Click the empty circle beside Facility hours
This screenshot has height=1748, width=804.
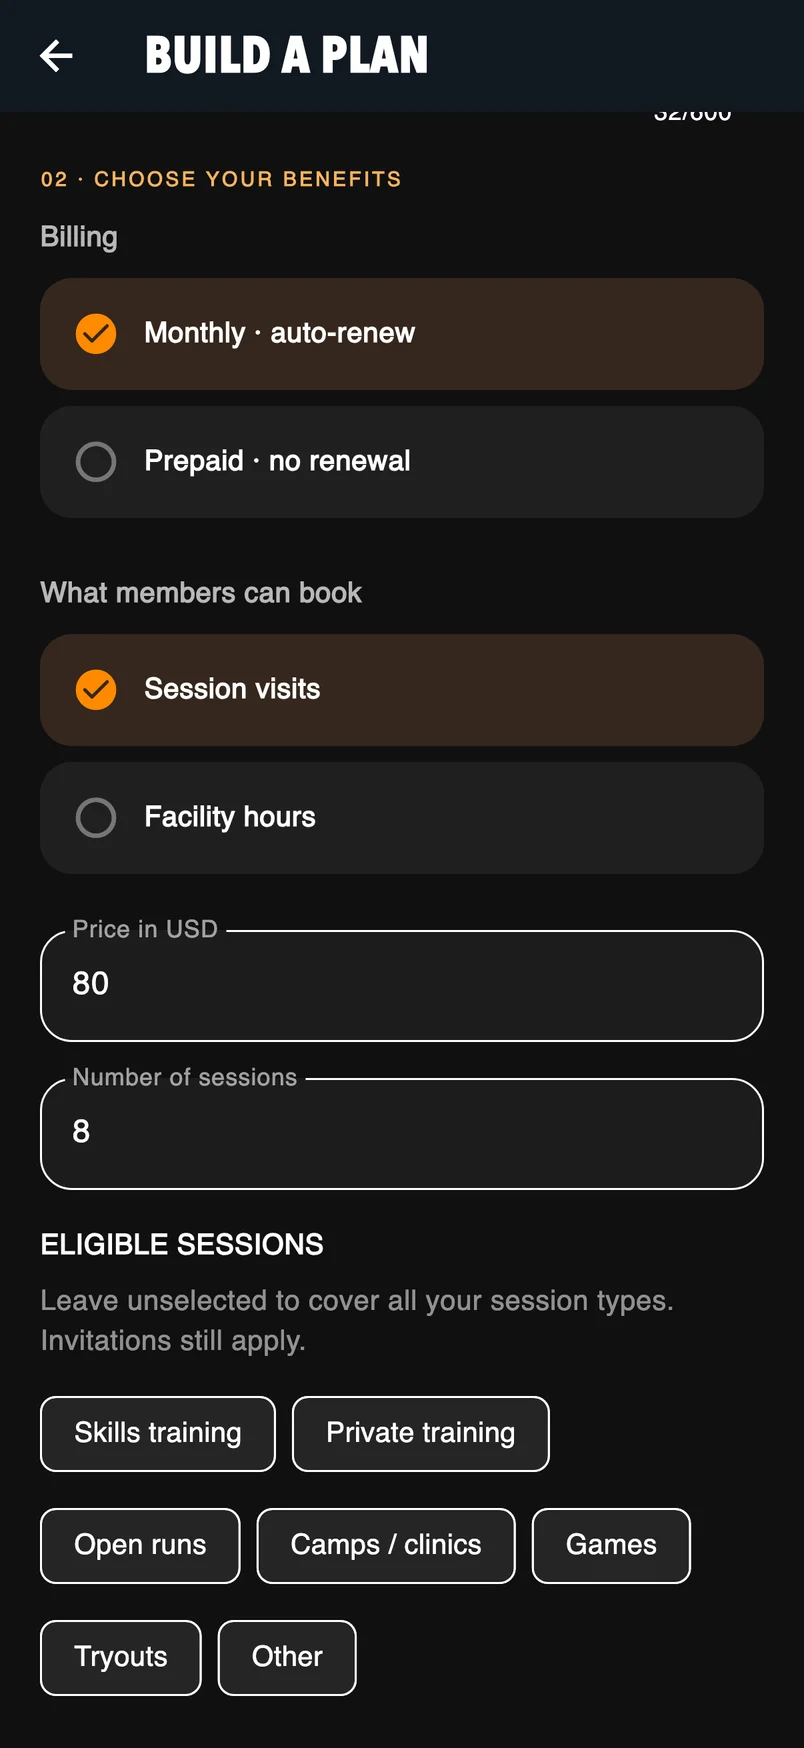pyautogui.click(x=96, y=818)
